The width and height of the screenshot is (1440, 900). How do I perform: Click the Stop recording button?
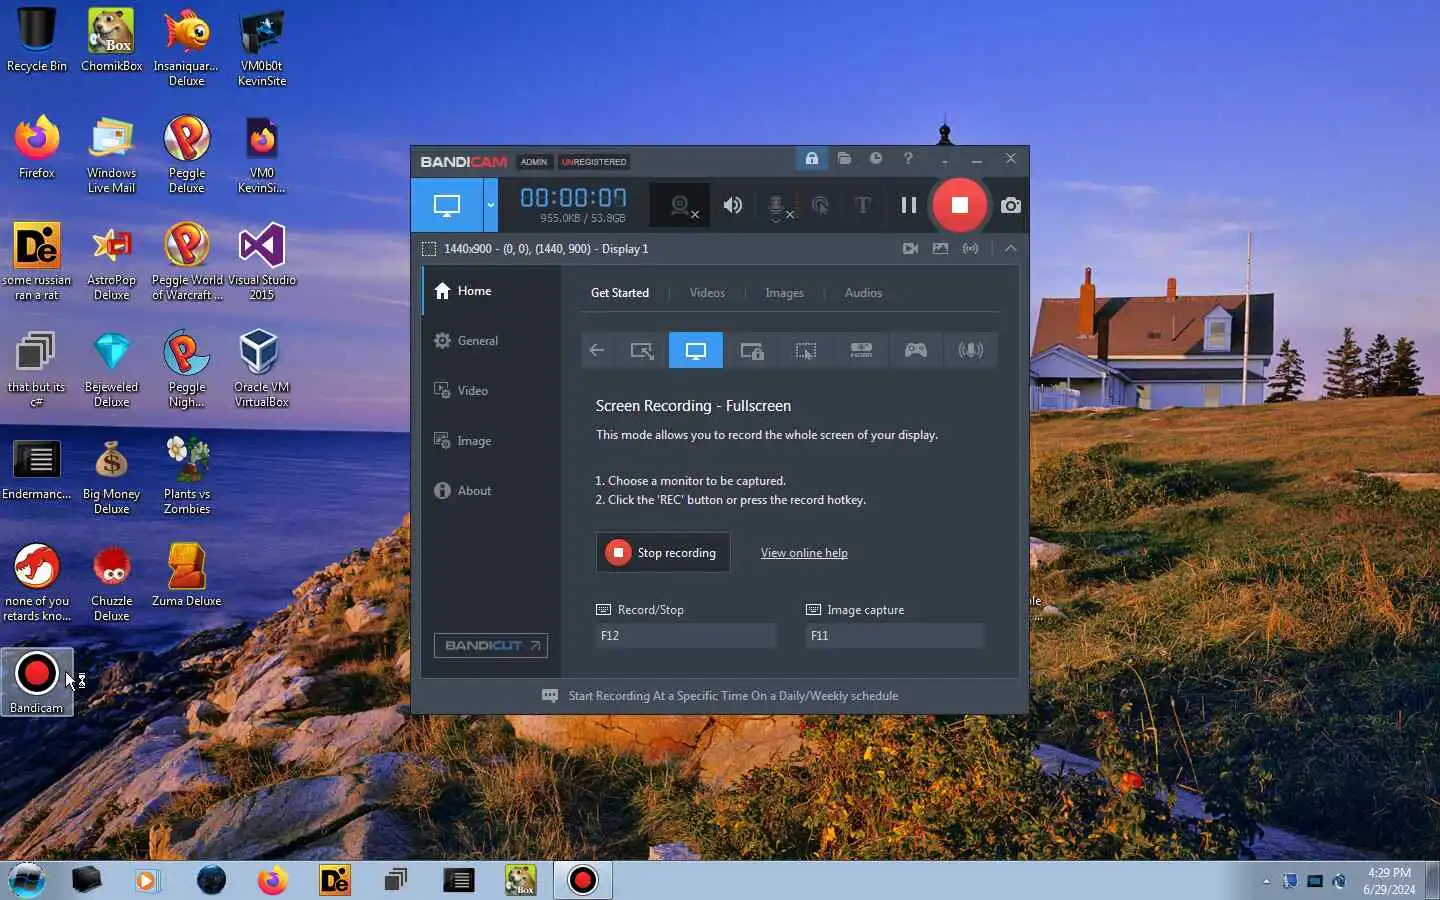pos(663,552)
